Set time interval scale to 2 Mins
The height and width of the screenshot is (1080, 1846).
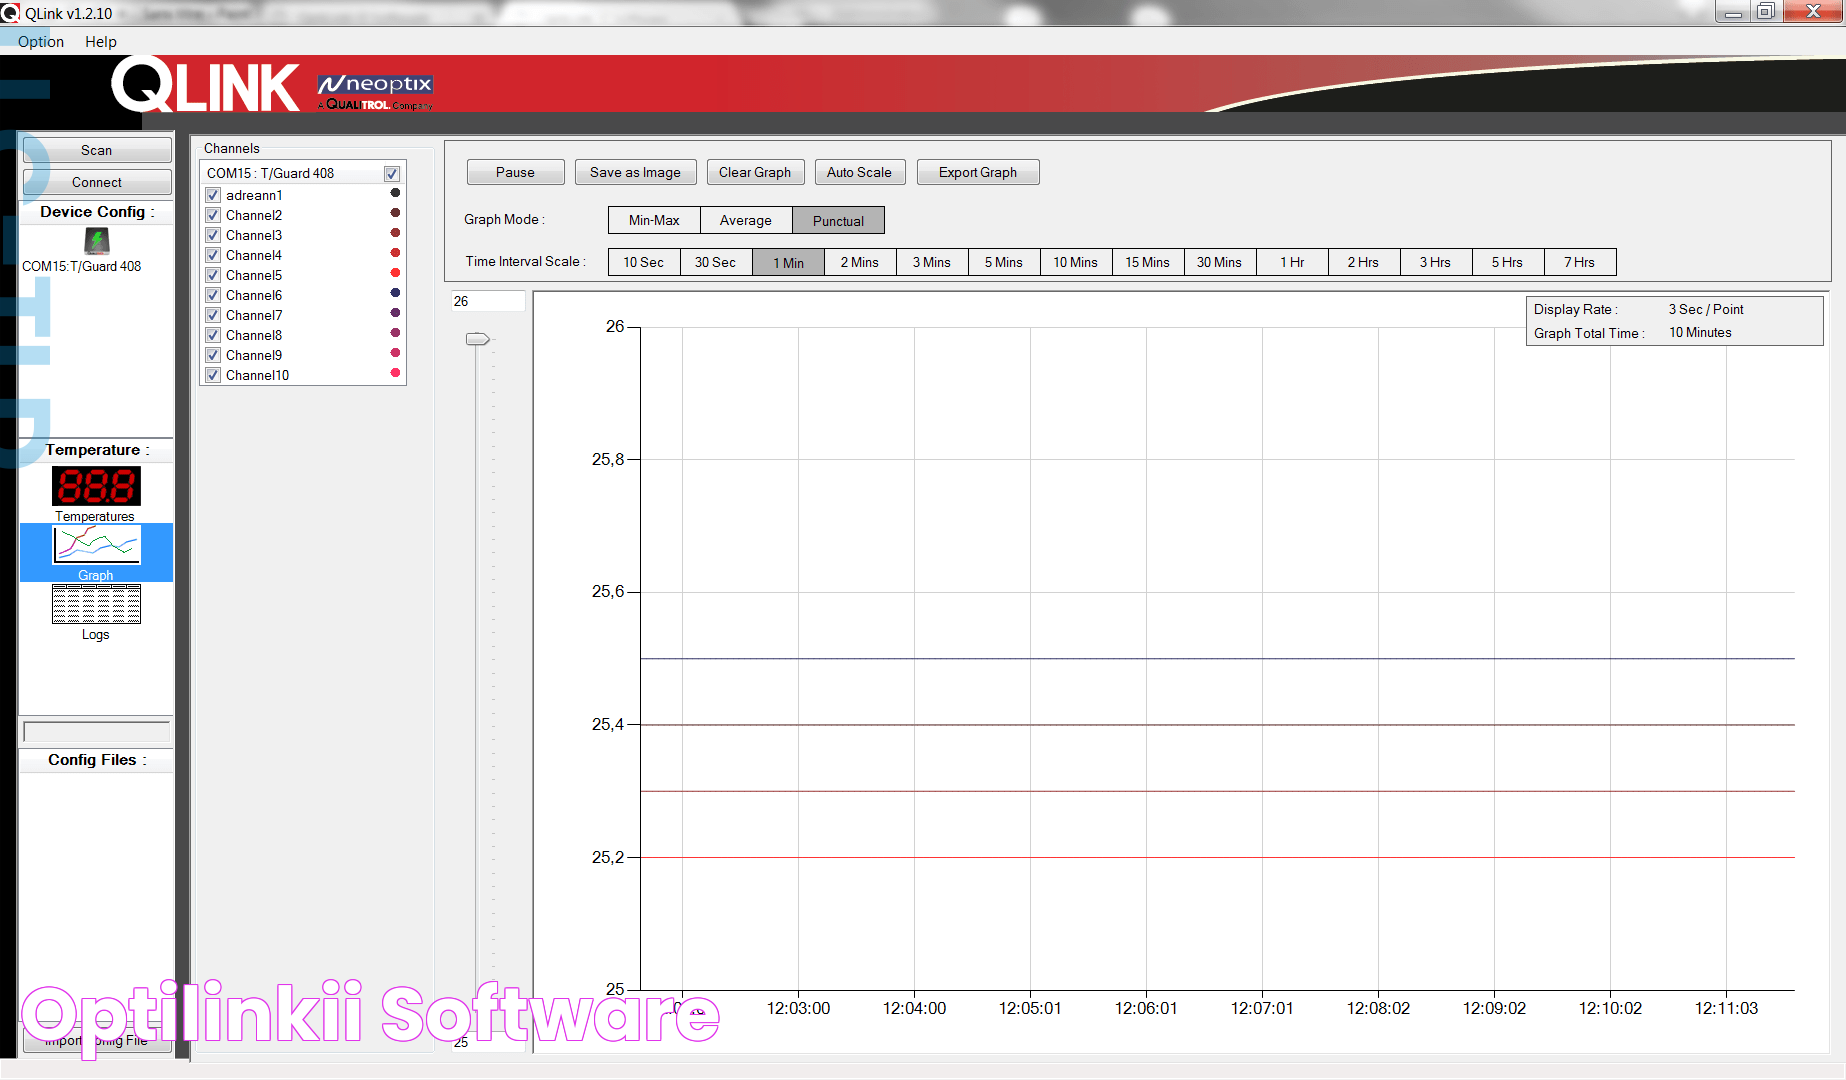(860, 262)
